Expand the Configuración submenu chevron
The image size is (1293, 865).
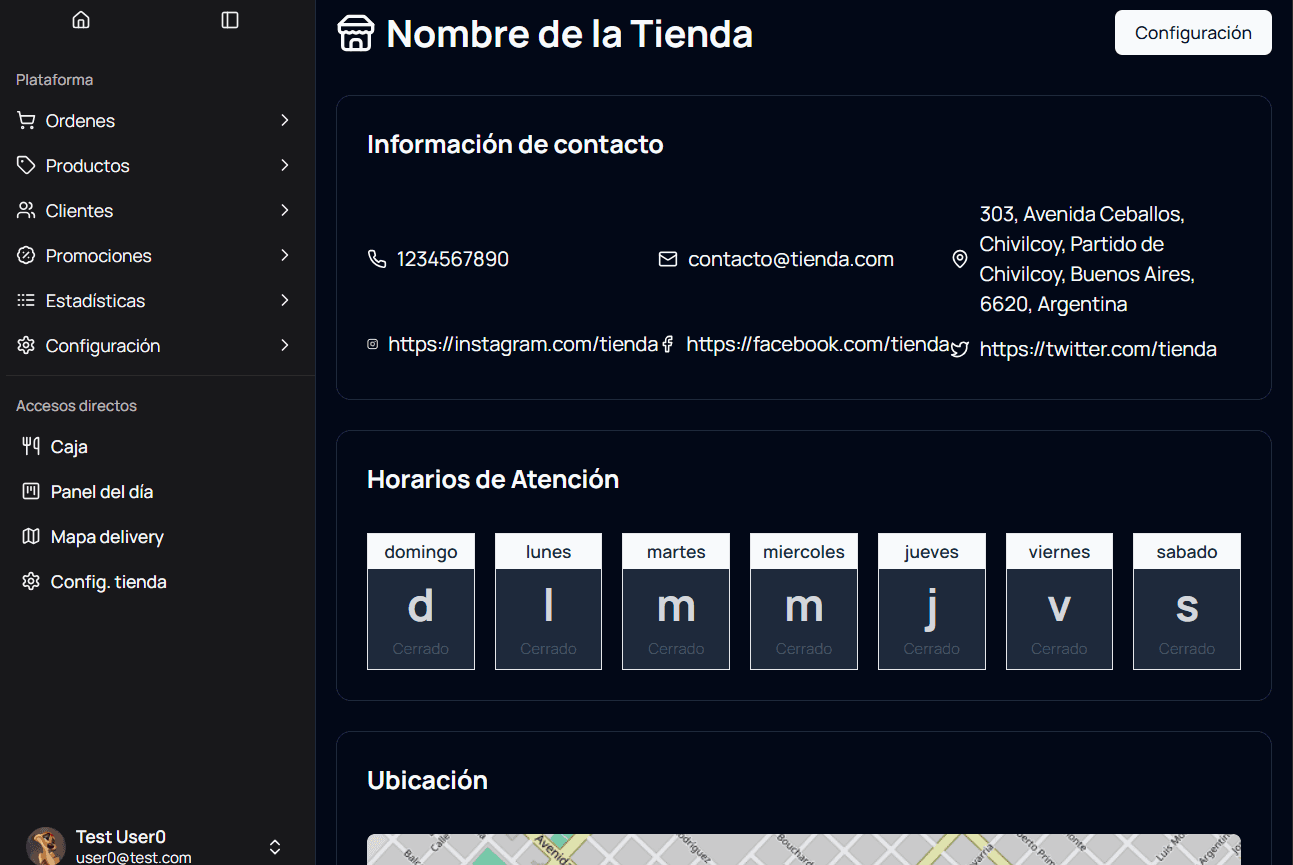coord(285,345)
